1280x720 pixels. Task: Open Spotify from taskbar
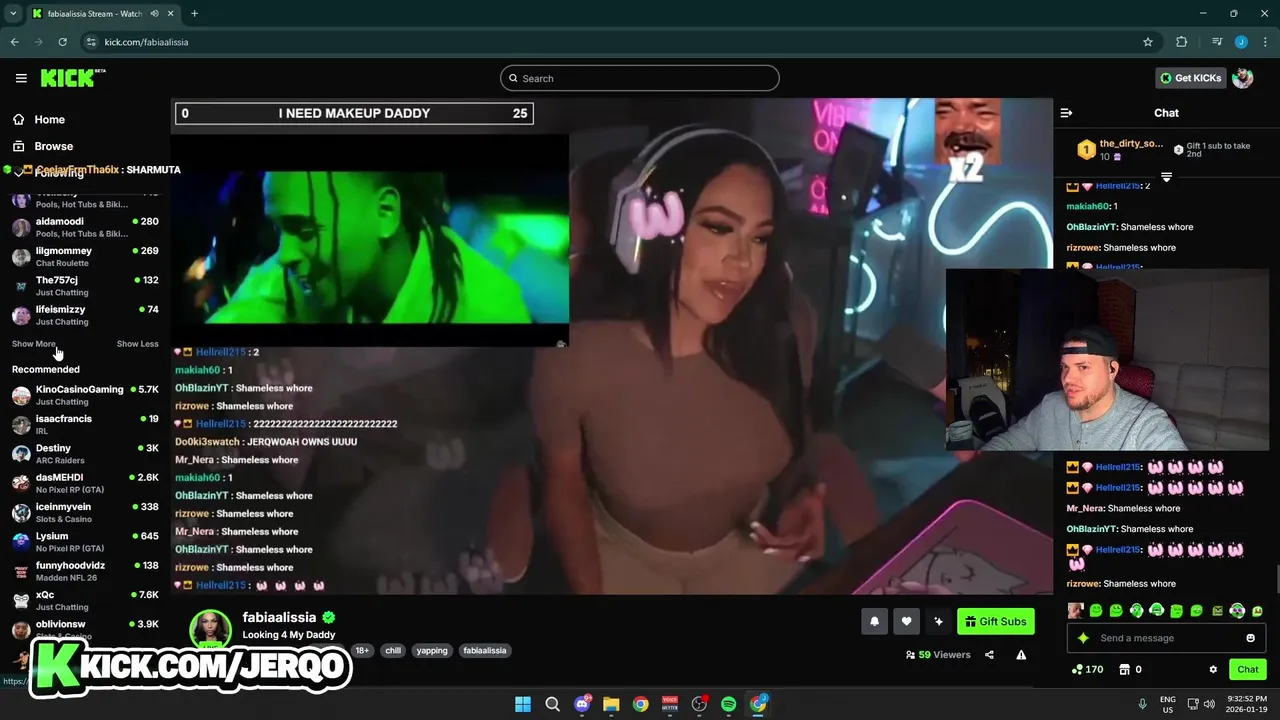coord(729,704)
